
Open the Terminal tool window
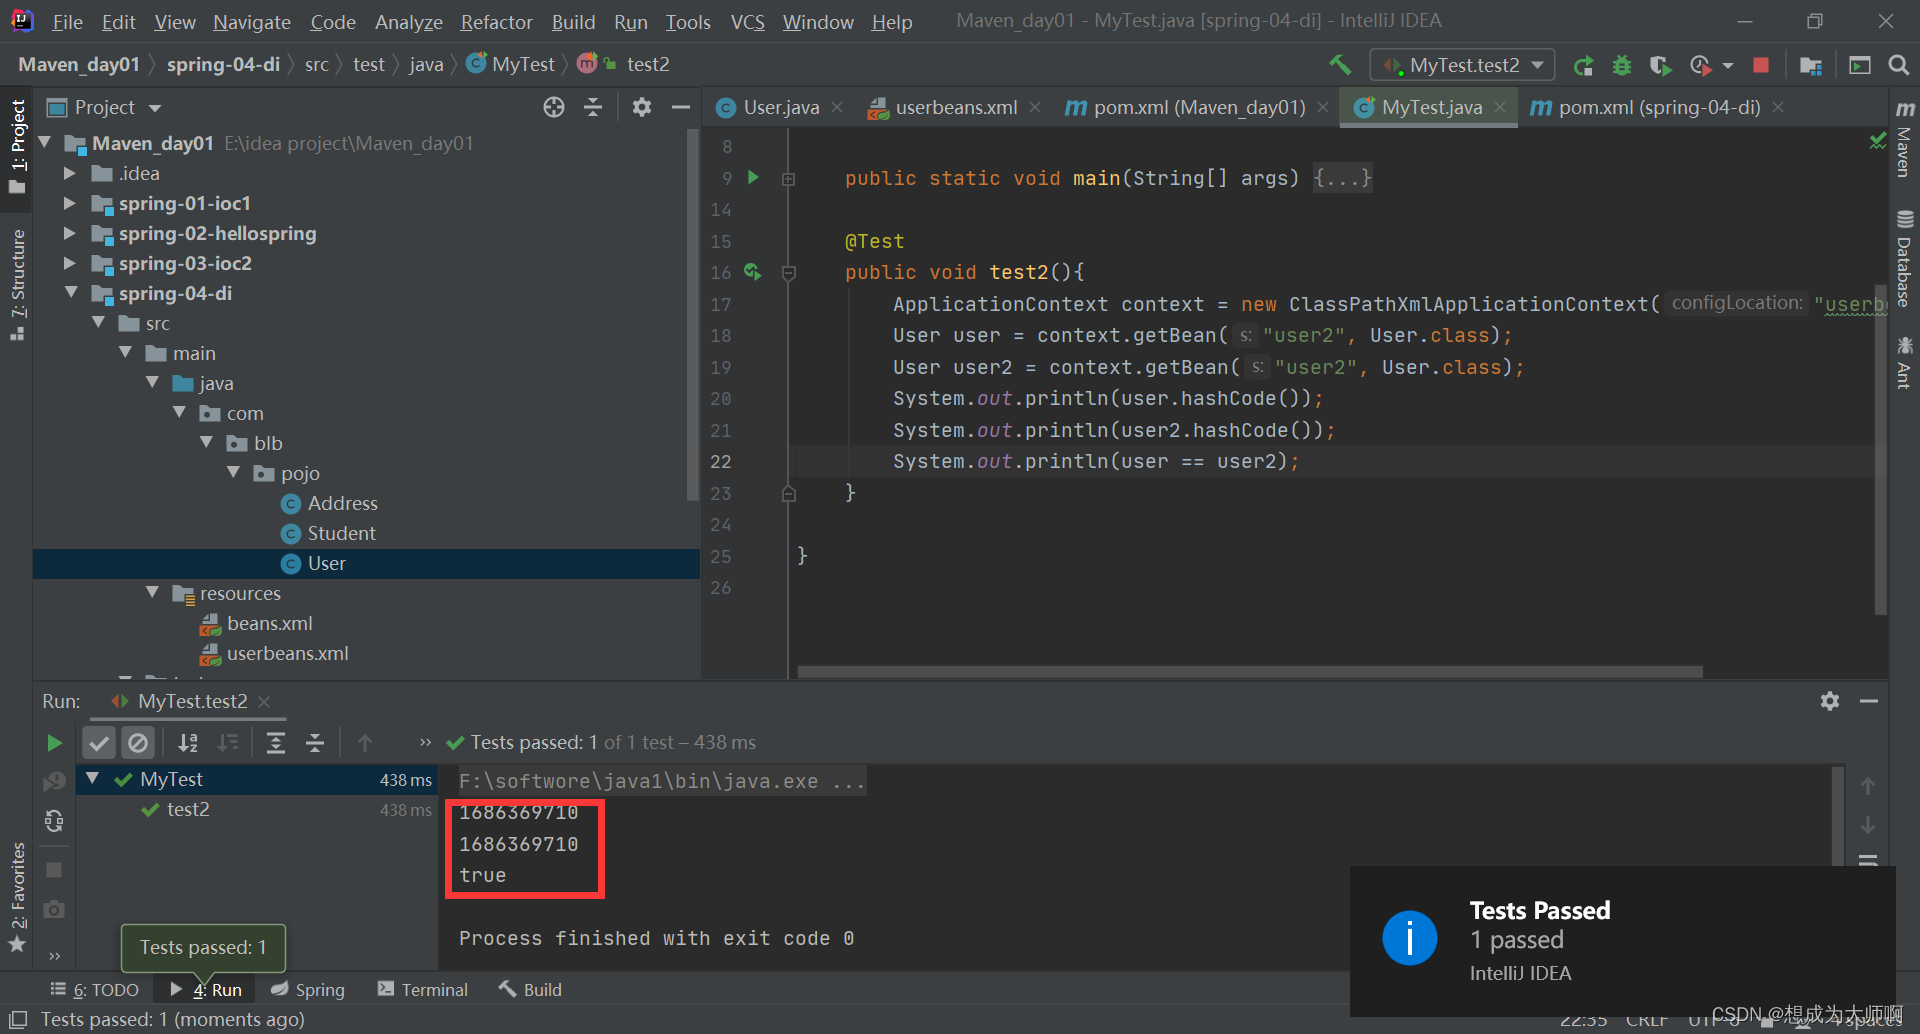[x=423, y=989]
